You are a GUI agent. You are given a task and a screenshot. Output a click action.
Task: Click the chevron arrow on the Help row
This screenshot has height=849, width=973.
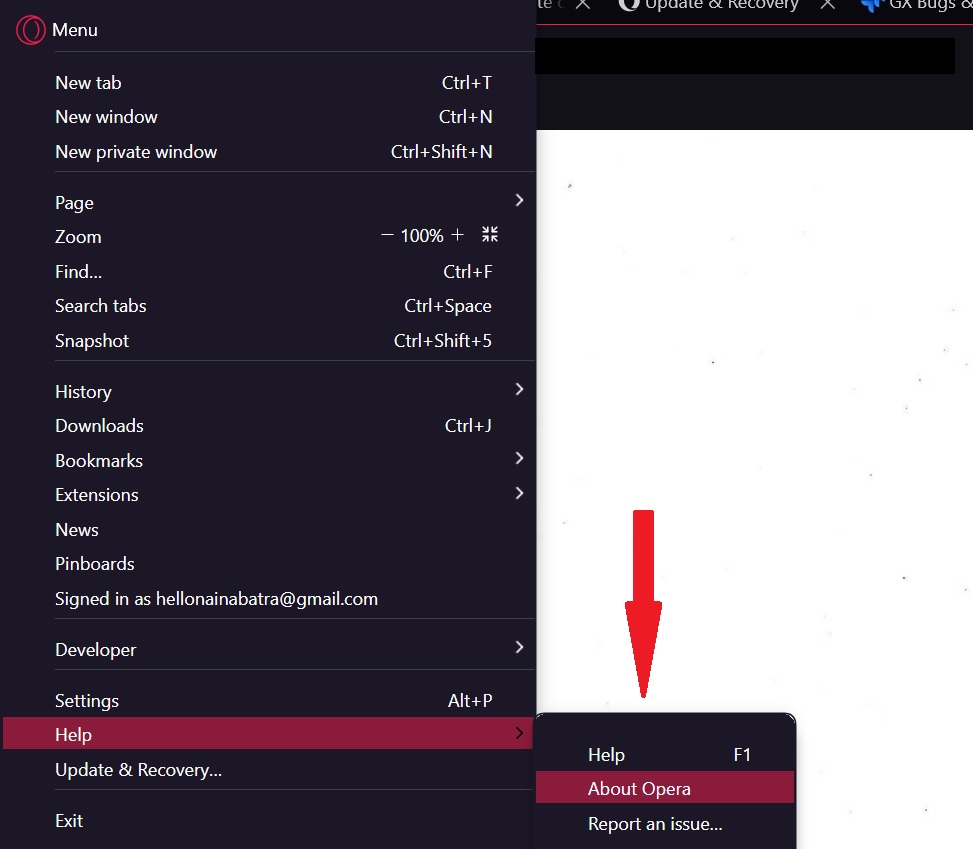point(519,733)
